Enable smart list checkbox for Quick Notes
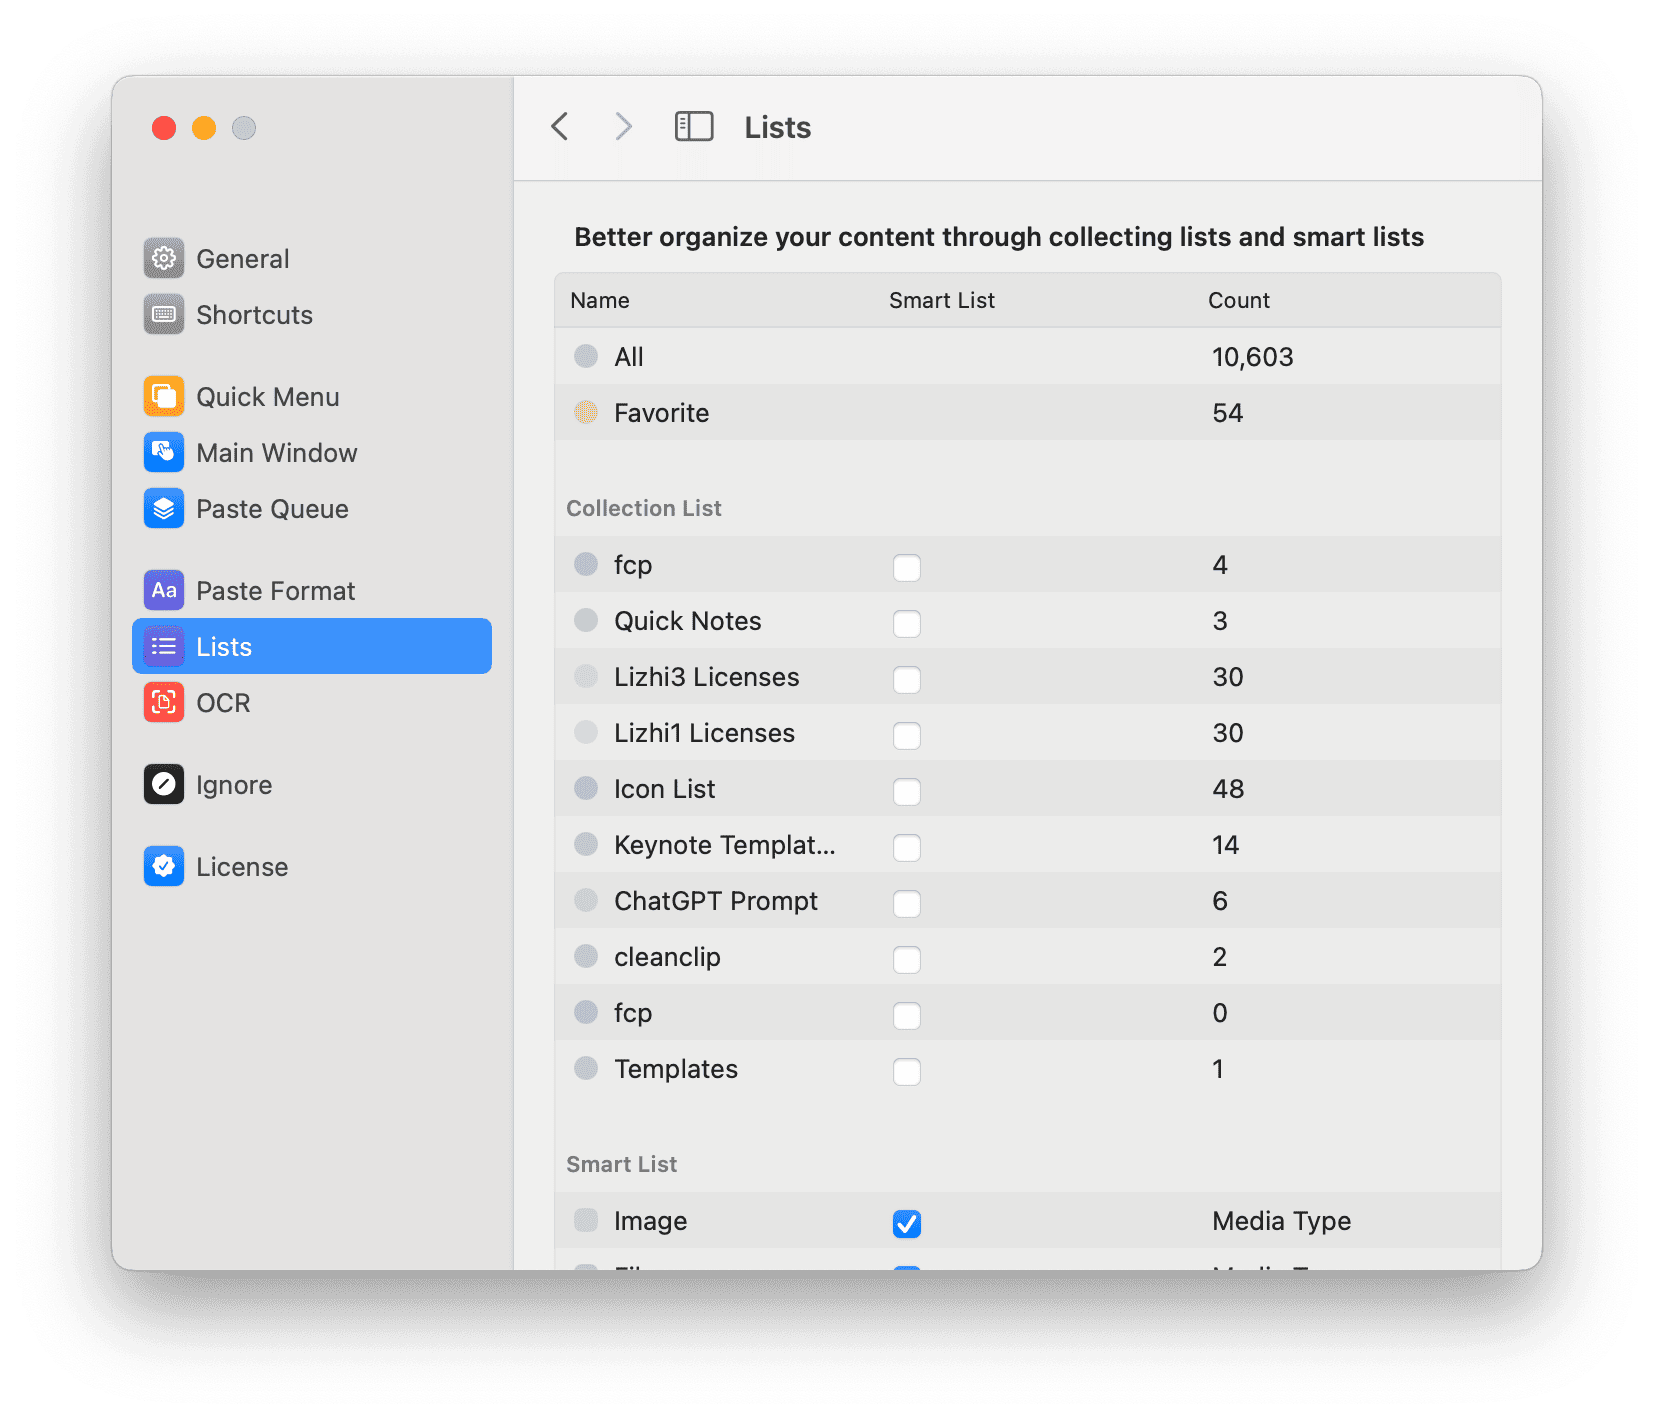This screenshot has width=1654, height=1418. point(907,623)
